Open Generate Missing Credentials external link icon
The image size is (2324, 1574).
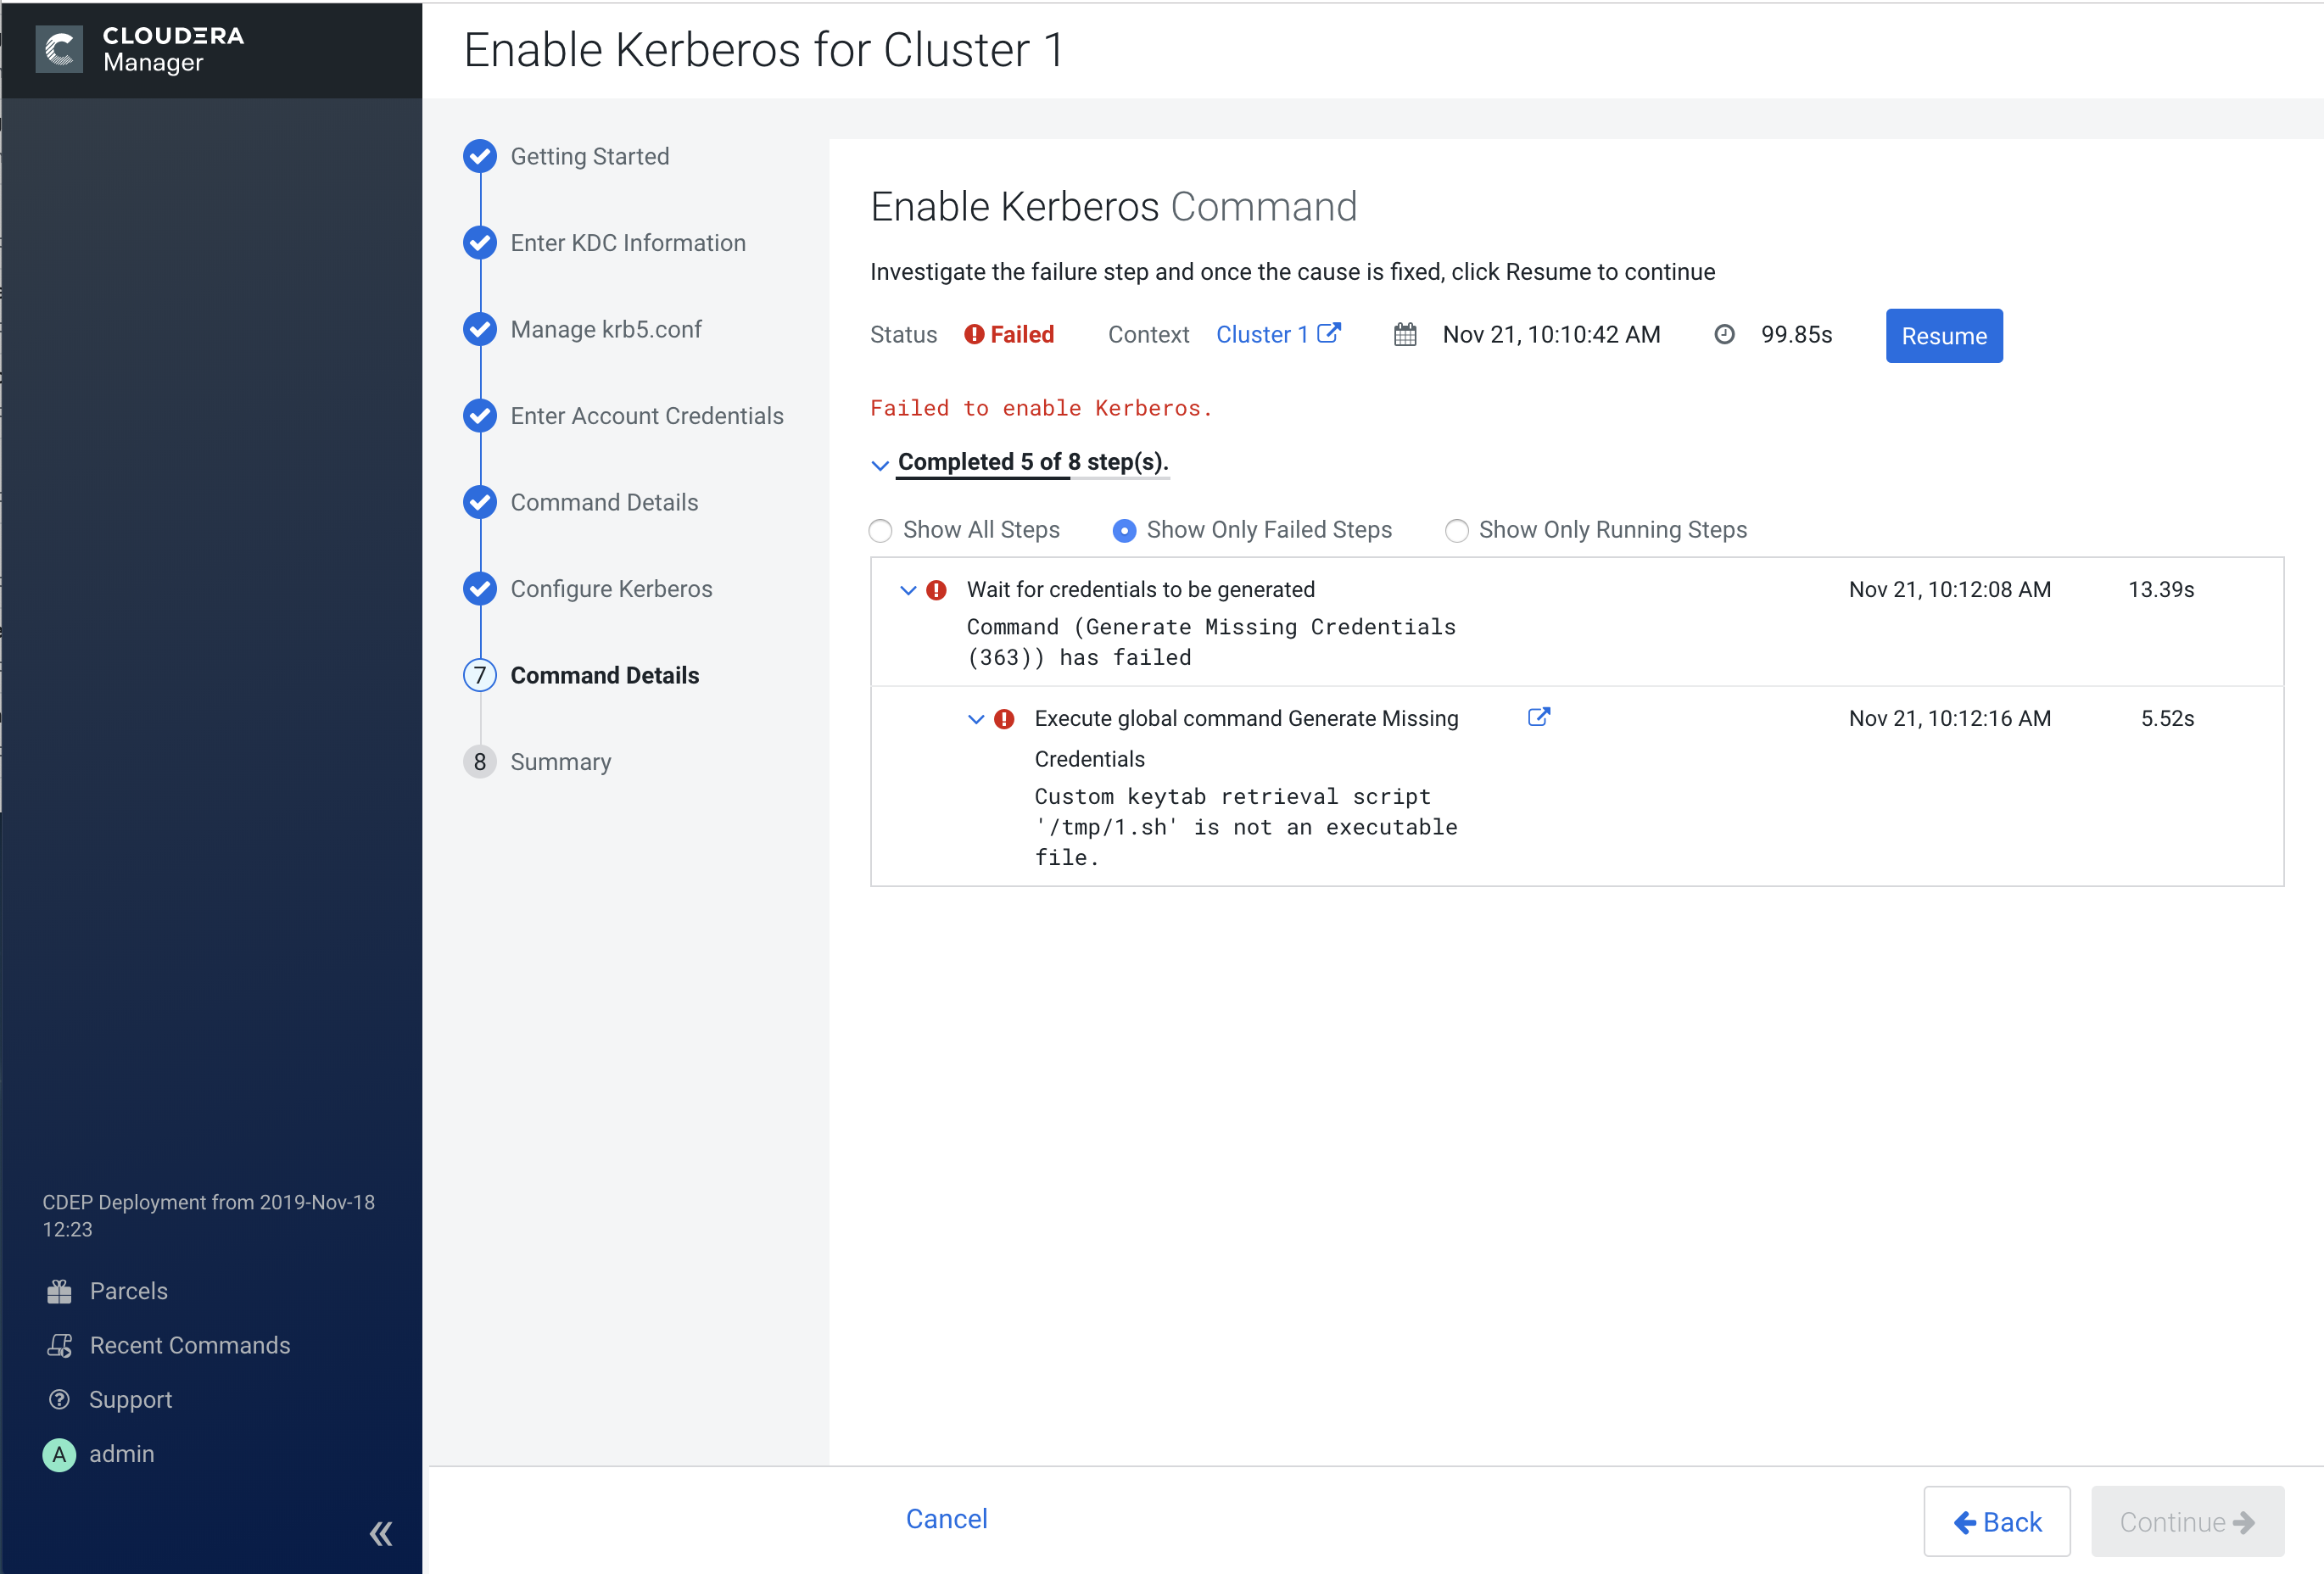click(x=1538, y=717)
